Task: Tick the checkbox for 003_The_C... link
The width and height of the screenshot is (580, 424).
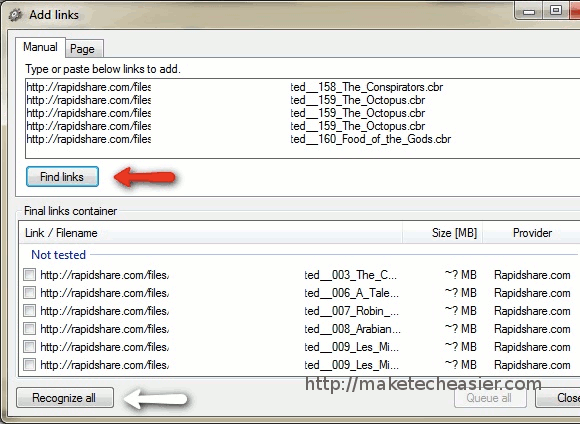Action: [30, 275]
